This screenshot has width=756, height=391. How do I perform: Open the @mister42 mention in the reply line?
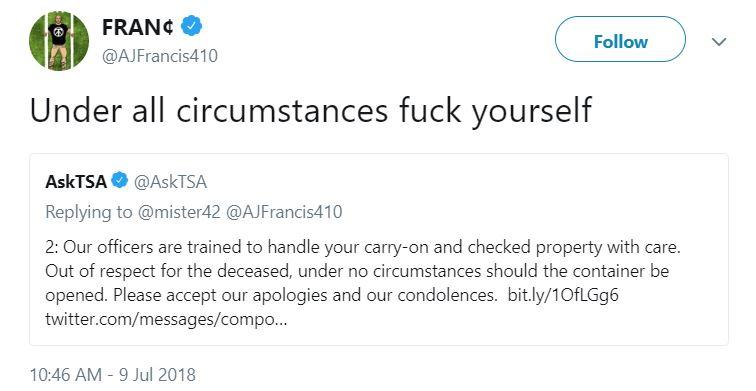[179, 212]
